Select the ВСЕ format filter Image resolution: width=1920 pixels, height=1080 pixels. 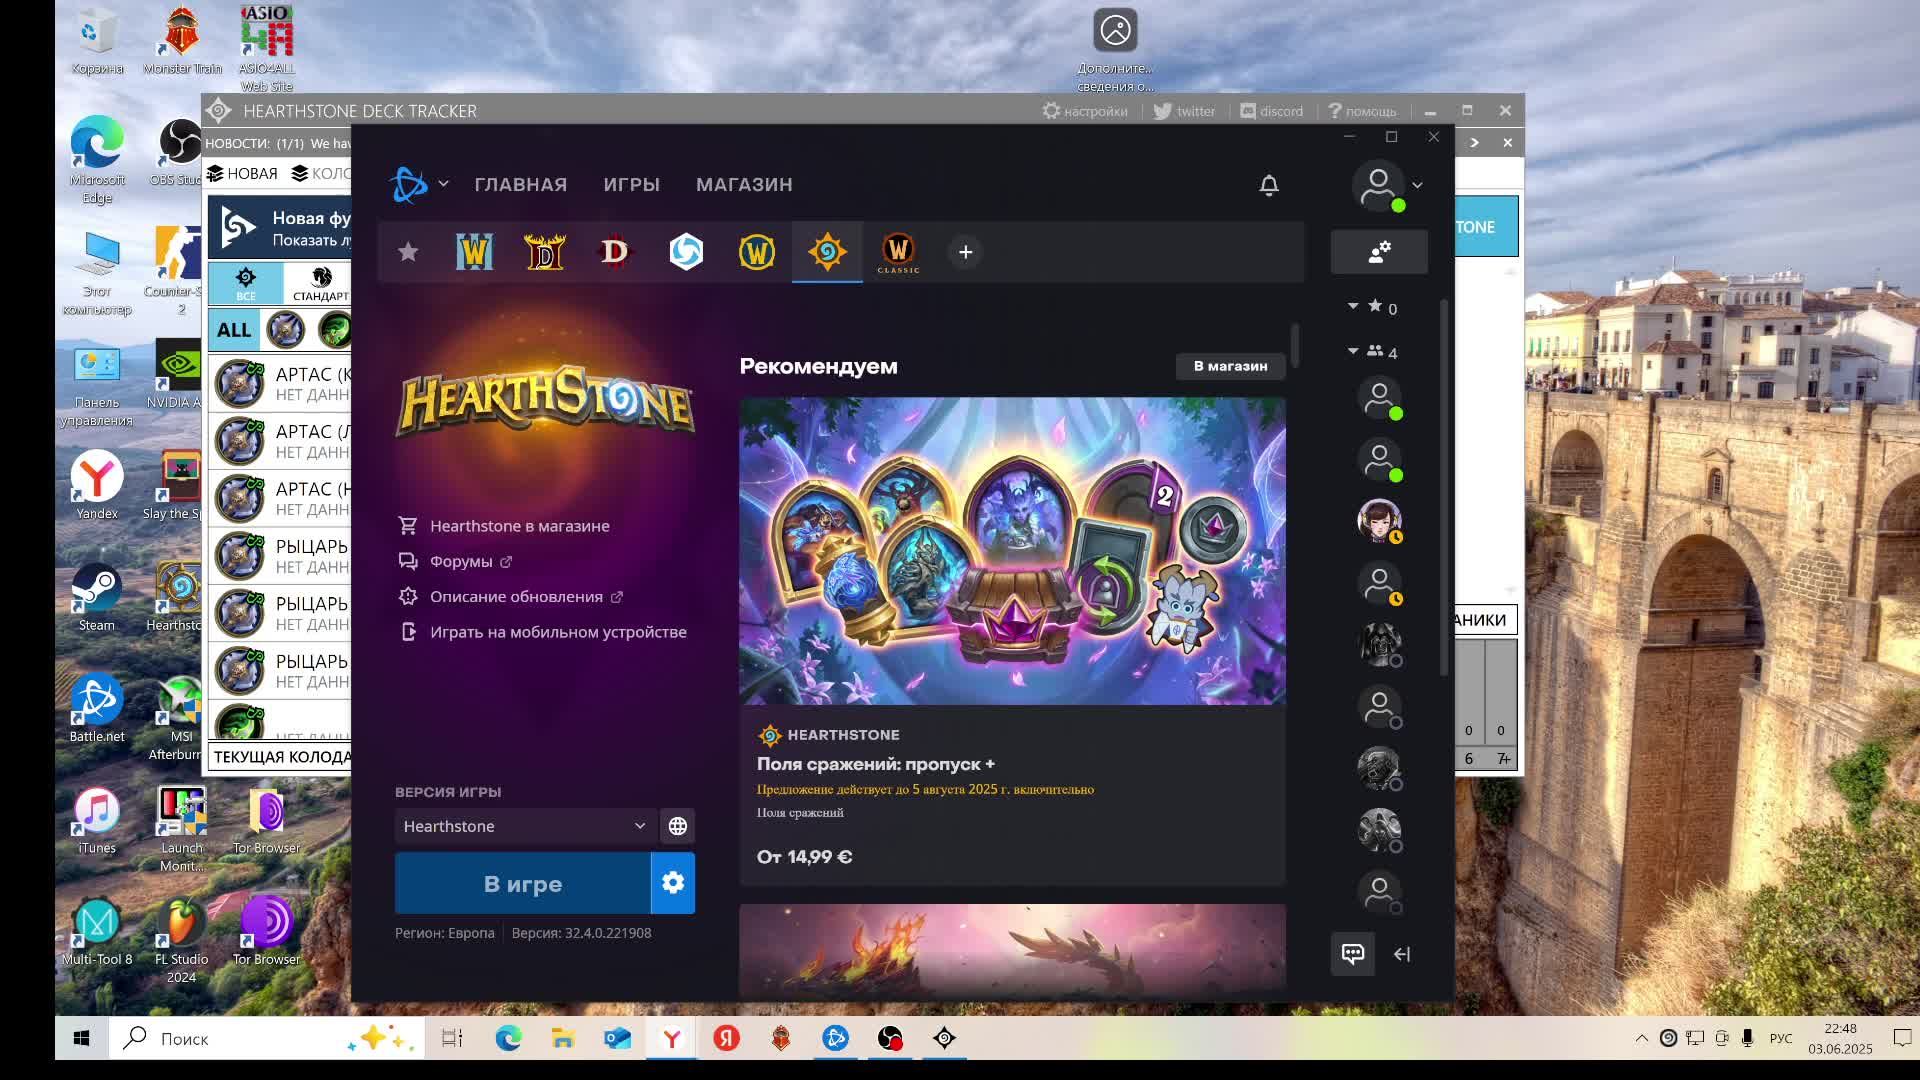pyautogui.click(x=245, y=283)
